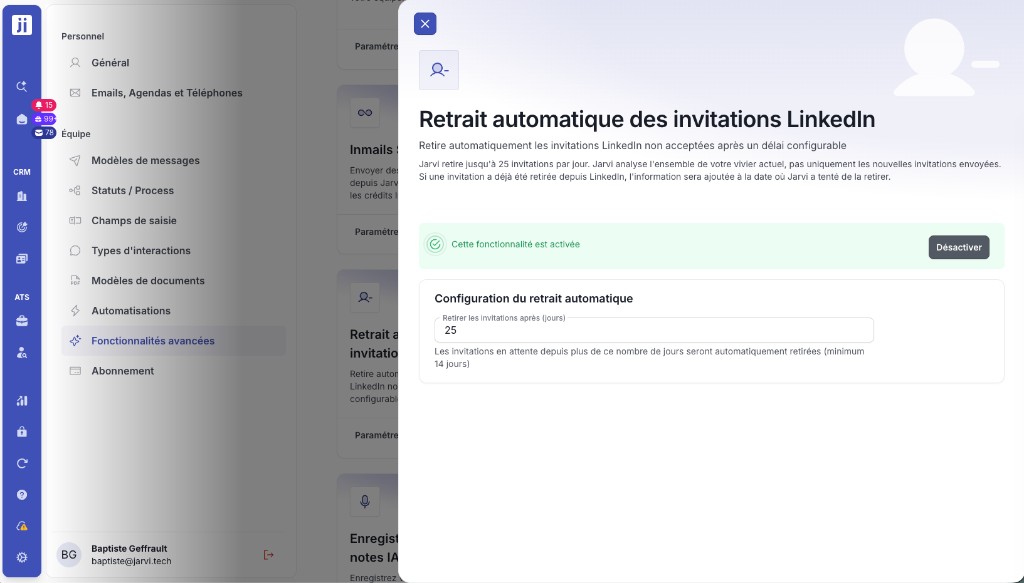
Task: Click the infinity icon on the Inmails card
Action: point(364,113)
